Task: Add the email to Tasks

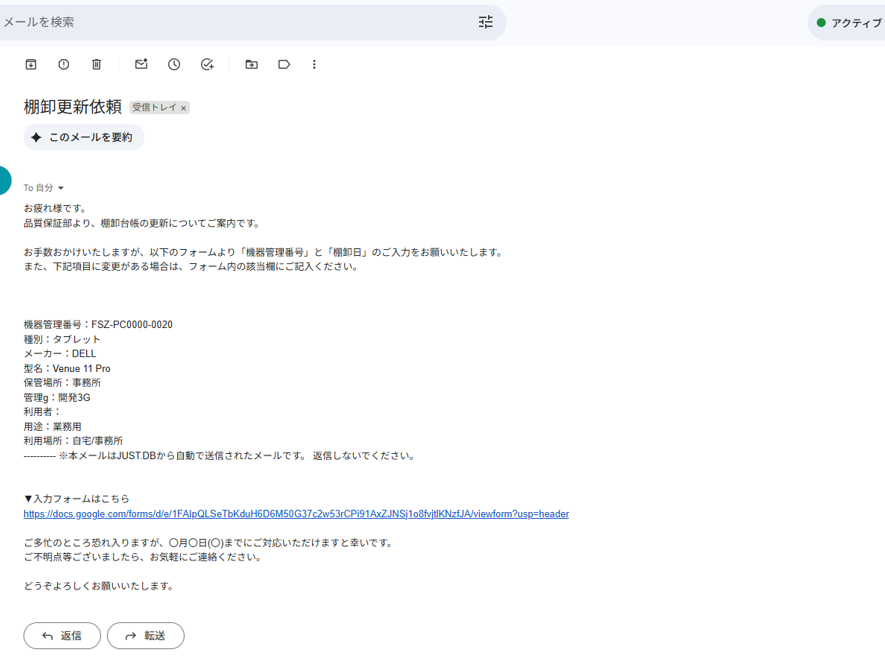Action: tap(207, 64)
